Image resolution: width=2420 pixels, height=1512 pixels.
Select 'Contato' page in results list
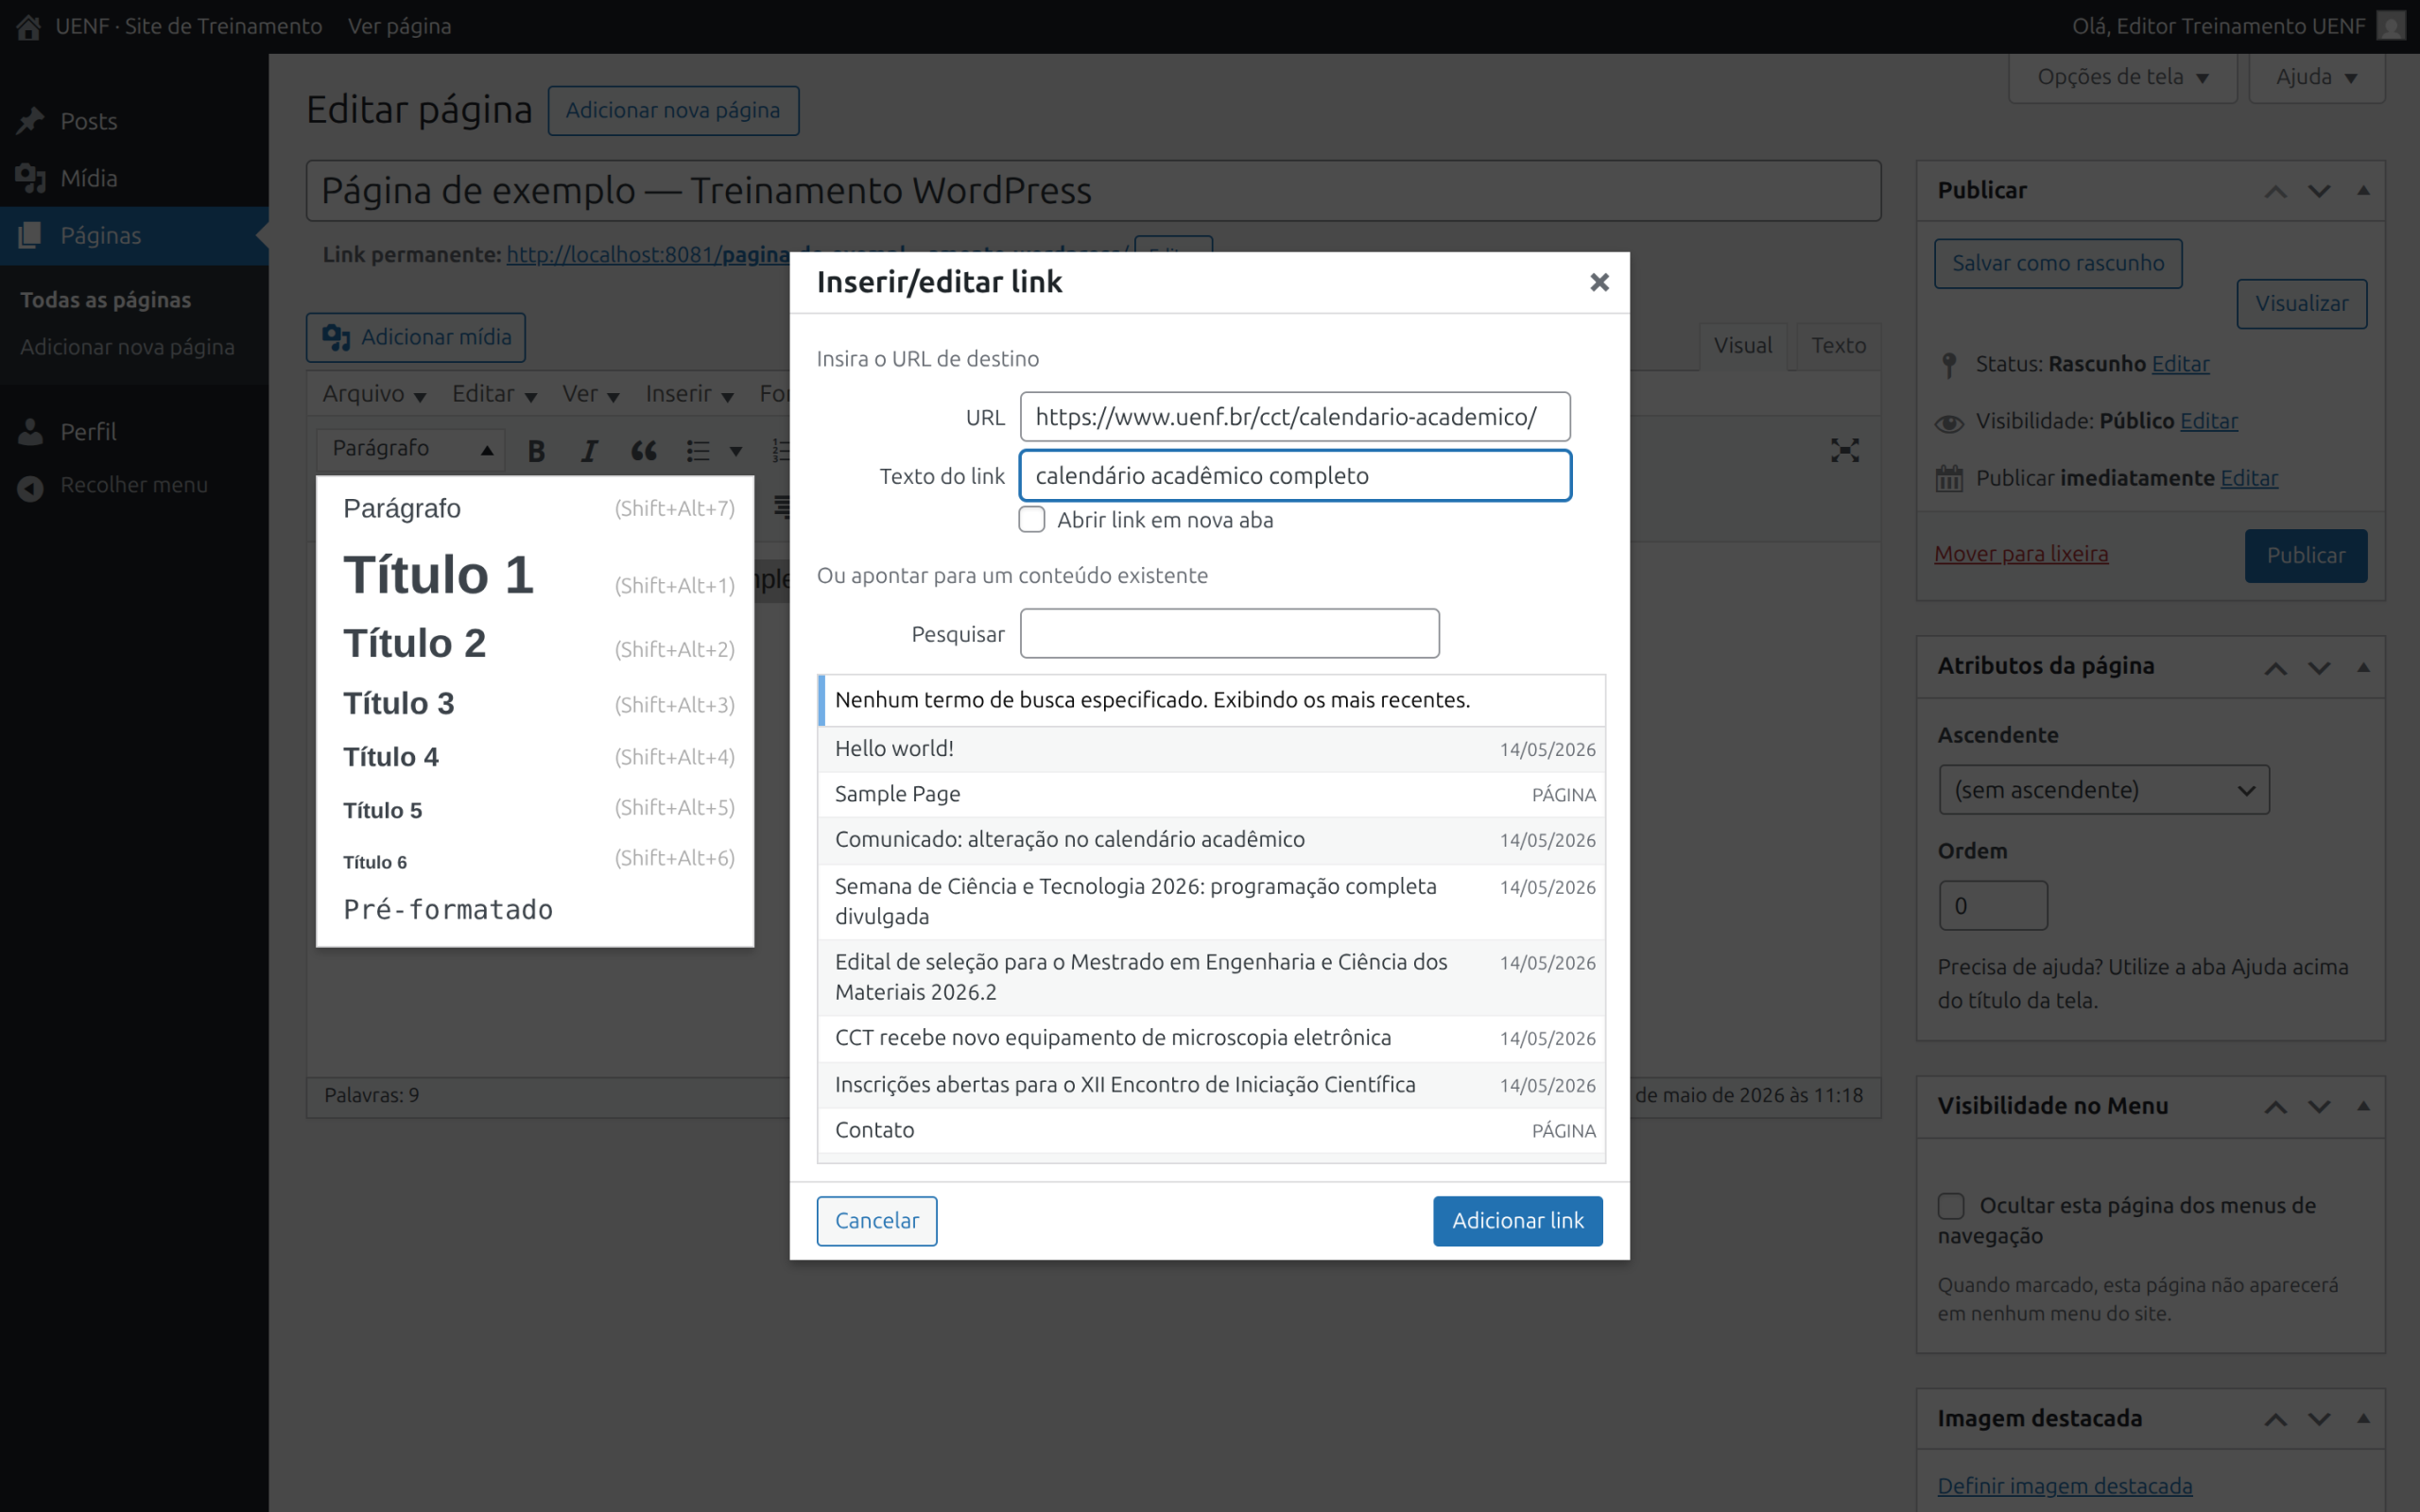click(x=1211, y=1131)
